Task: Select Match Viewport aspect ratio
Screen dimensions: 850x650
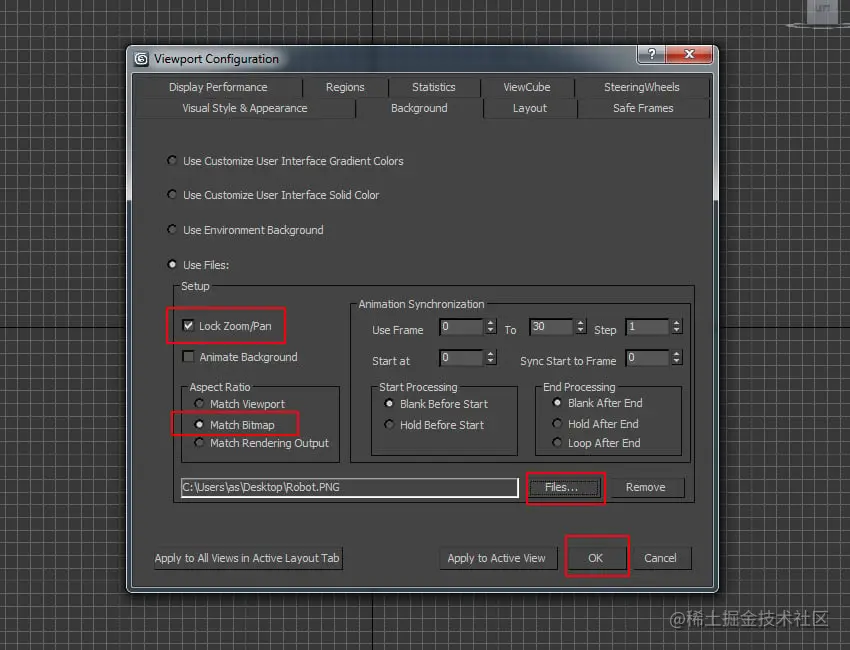Action: click(199, 403)
